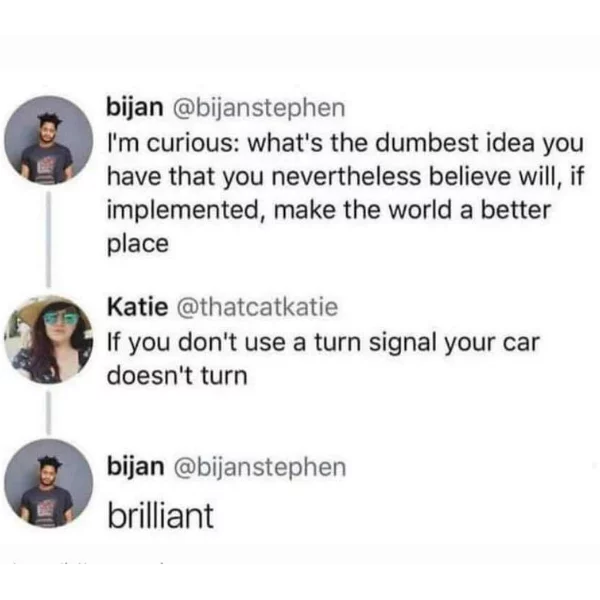Open the @bijanstephen handle above 'brilliant'

click(260, 468)
